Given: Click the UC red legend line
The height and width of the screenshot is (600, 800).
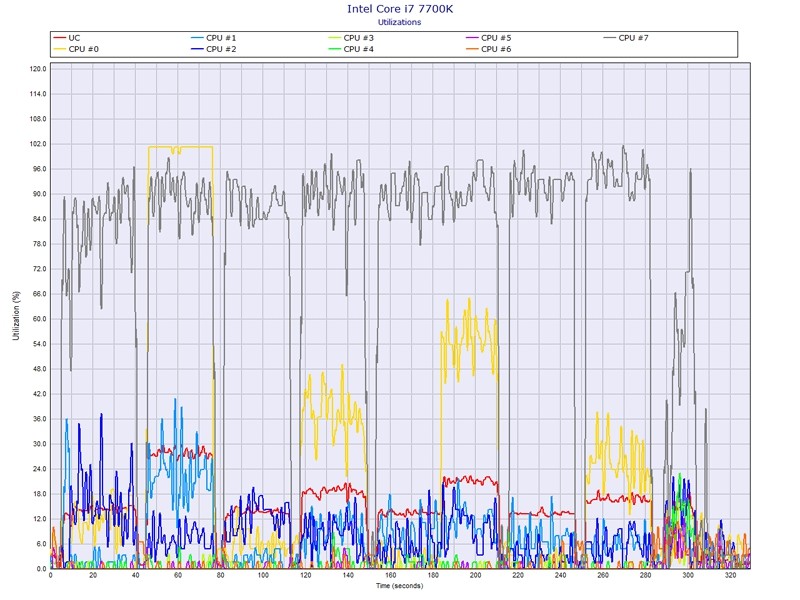Looking at the screenshot, I should [59, 38].
